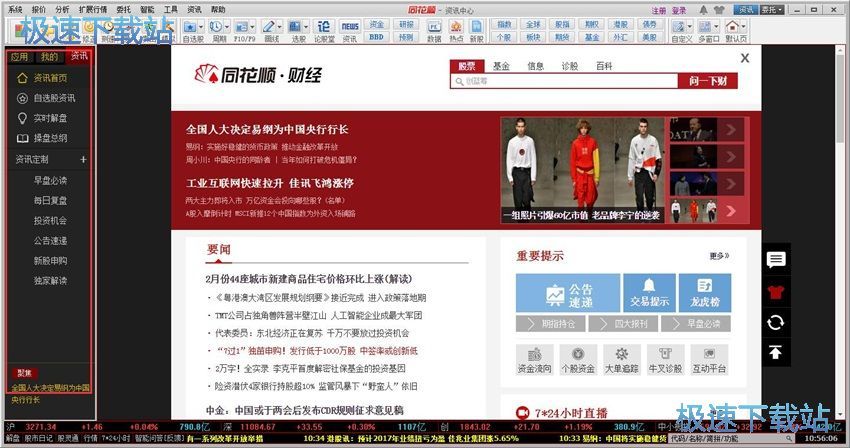Select the 画线 pencil drawing tool
This screenshot has height=448, width=850.
pyautogui.click(x=268, y=26)
